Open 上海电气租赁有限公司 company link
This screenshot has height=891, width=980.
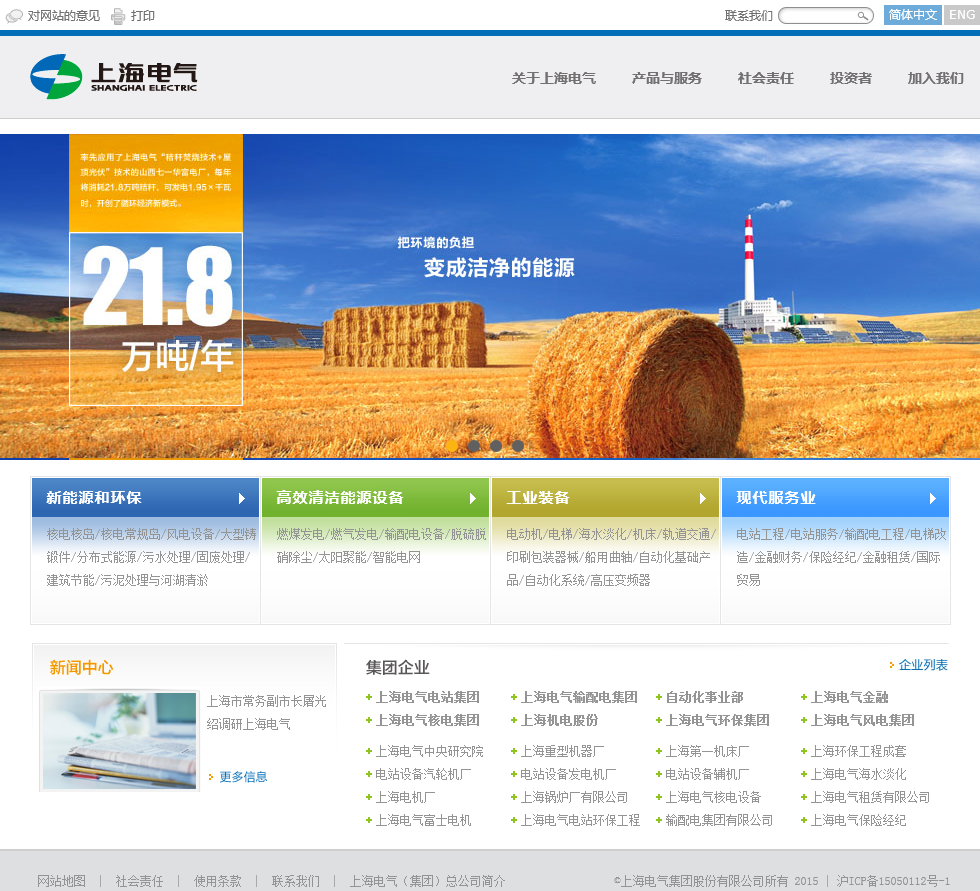point(870,797)
